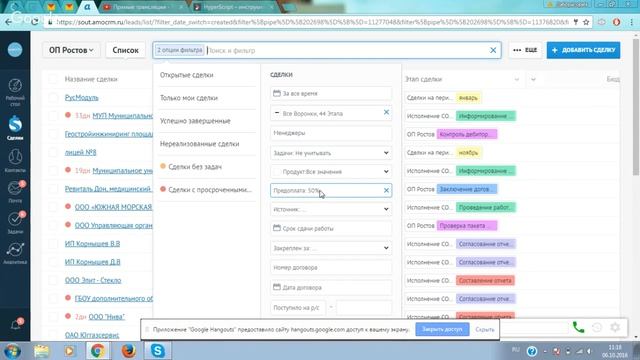Click the help question mark tray icon
The image size is (640, 360).
pyautogui.click(x=532, y=351)
